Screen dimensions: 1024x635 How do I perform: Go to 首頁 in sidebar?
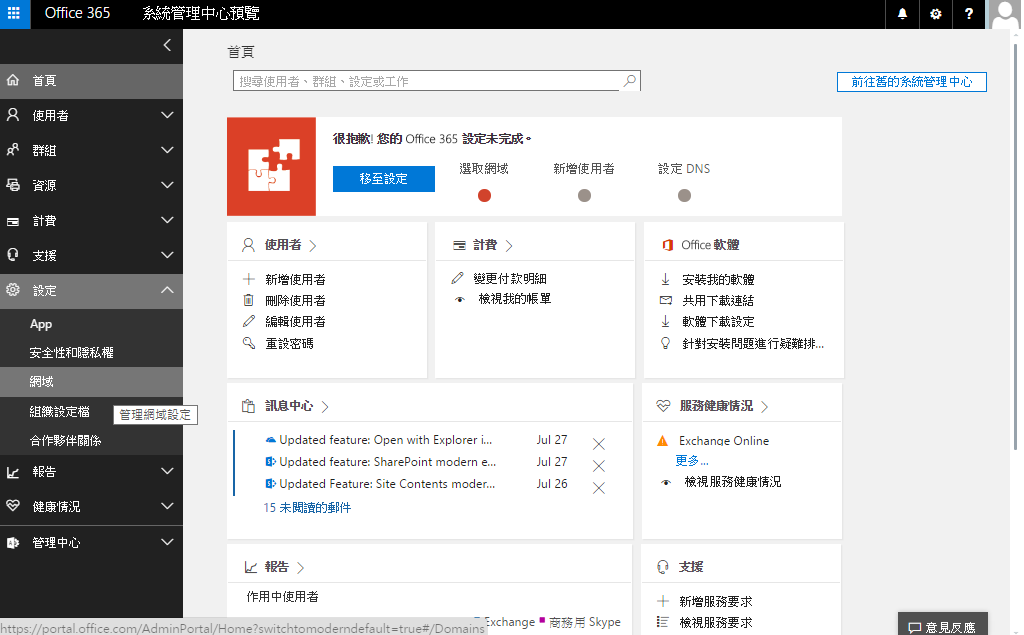[x=91, y=81]
